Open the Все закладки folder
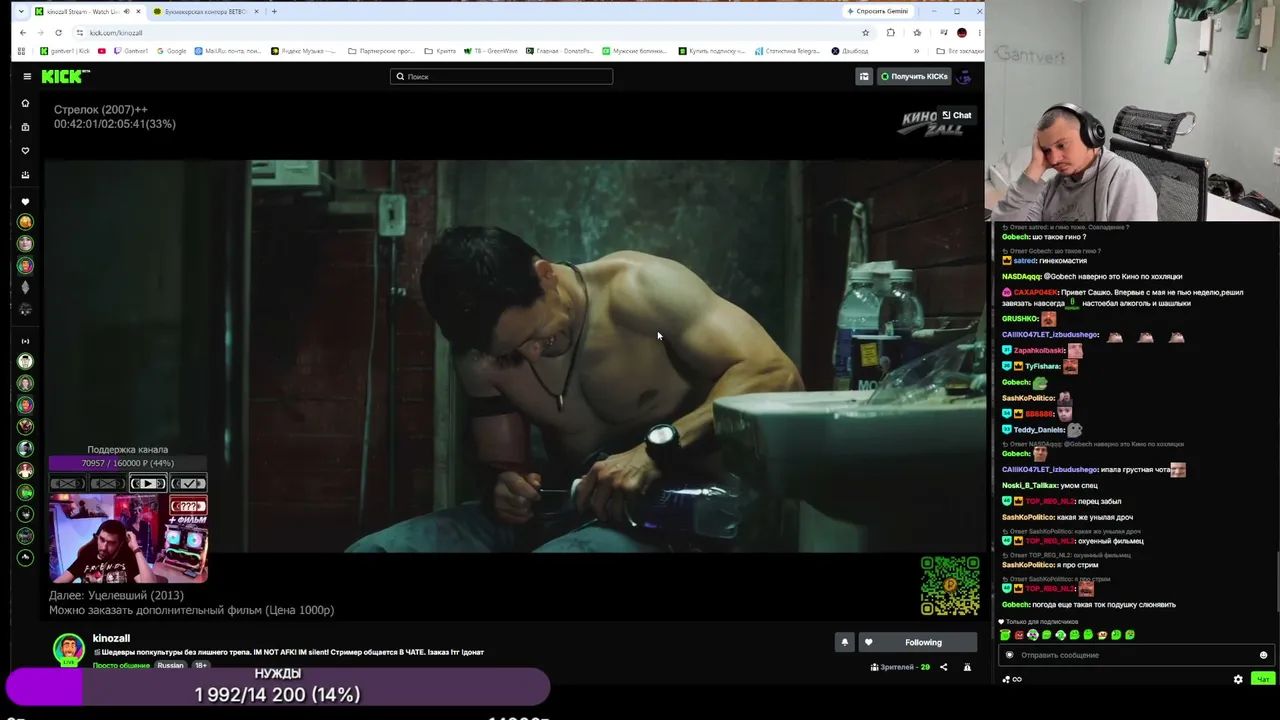The height and width of the screenshot is (720, 1280). (960, 51)
